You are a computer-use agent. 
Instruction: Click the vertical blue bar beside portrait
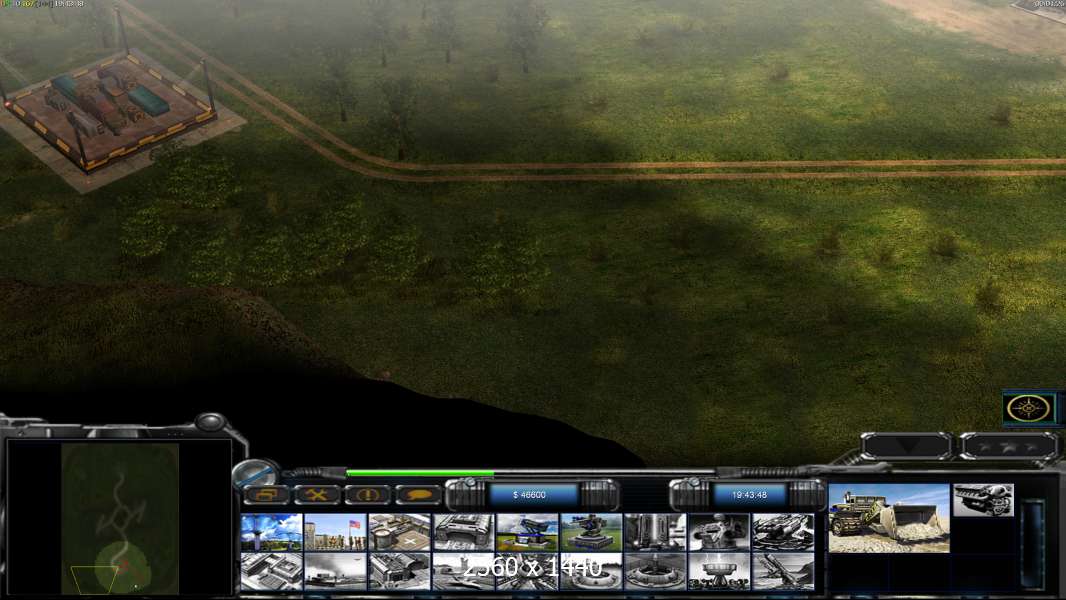[1033, 544]
